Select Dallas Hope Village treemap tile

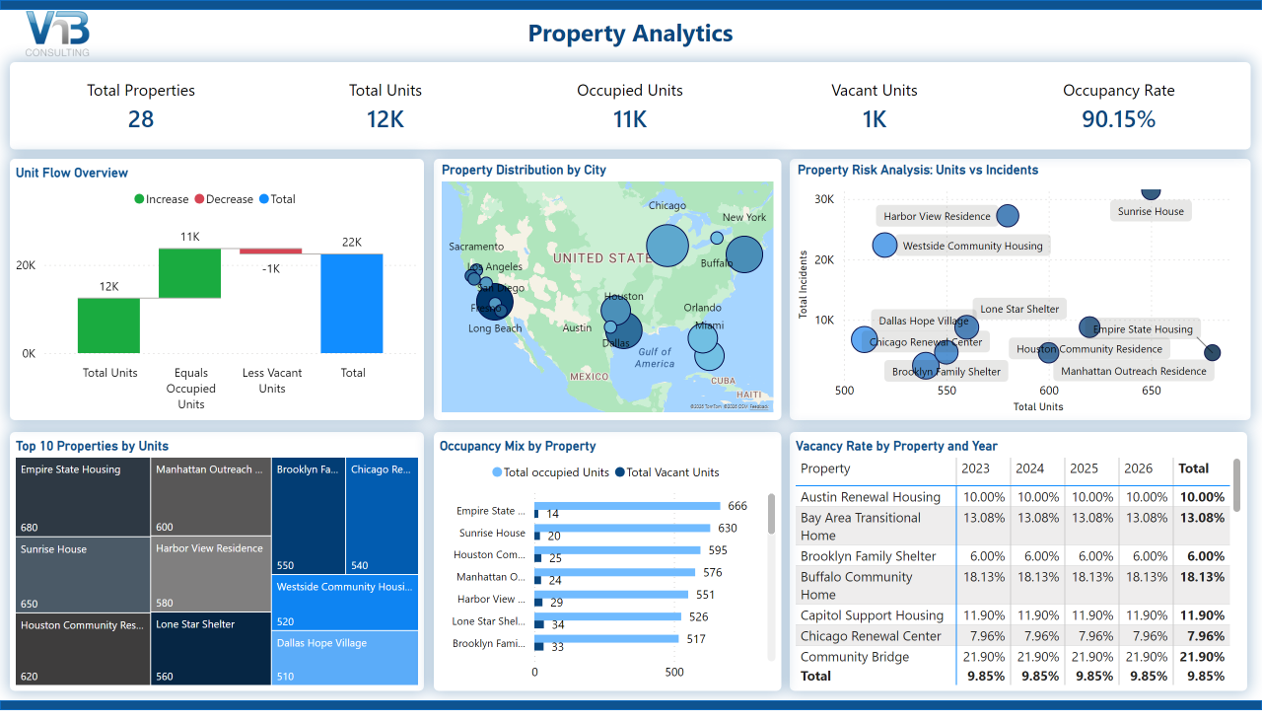click(345, 658)
